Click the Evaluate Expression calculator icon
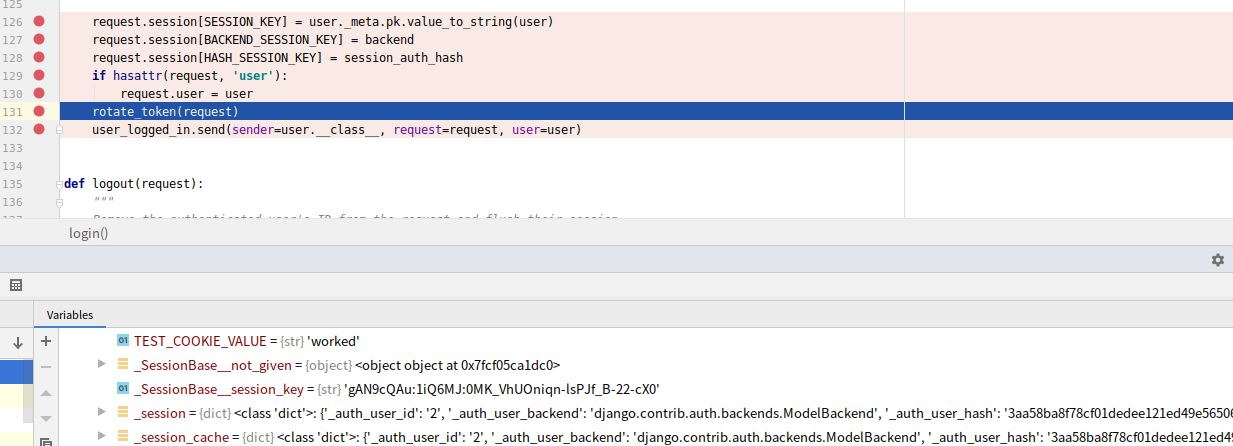1233x446 pixels. point(16,286)
